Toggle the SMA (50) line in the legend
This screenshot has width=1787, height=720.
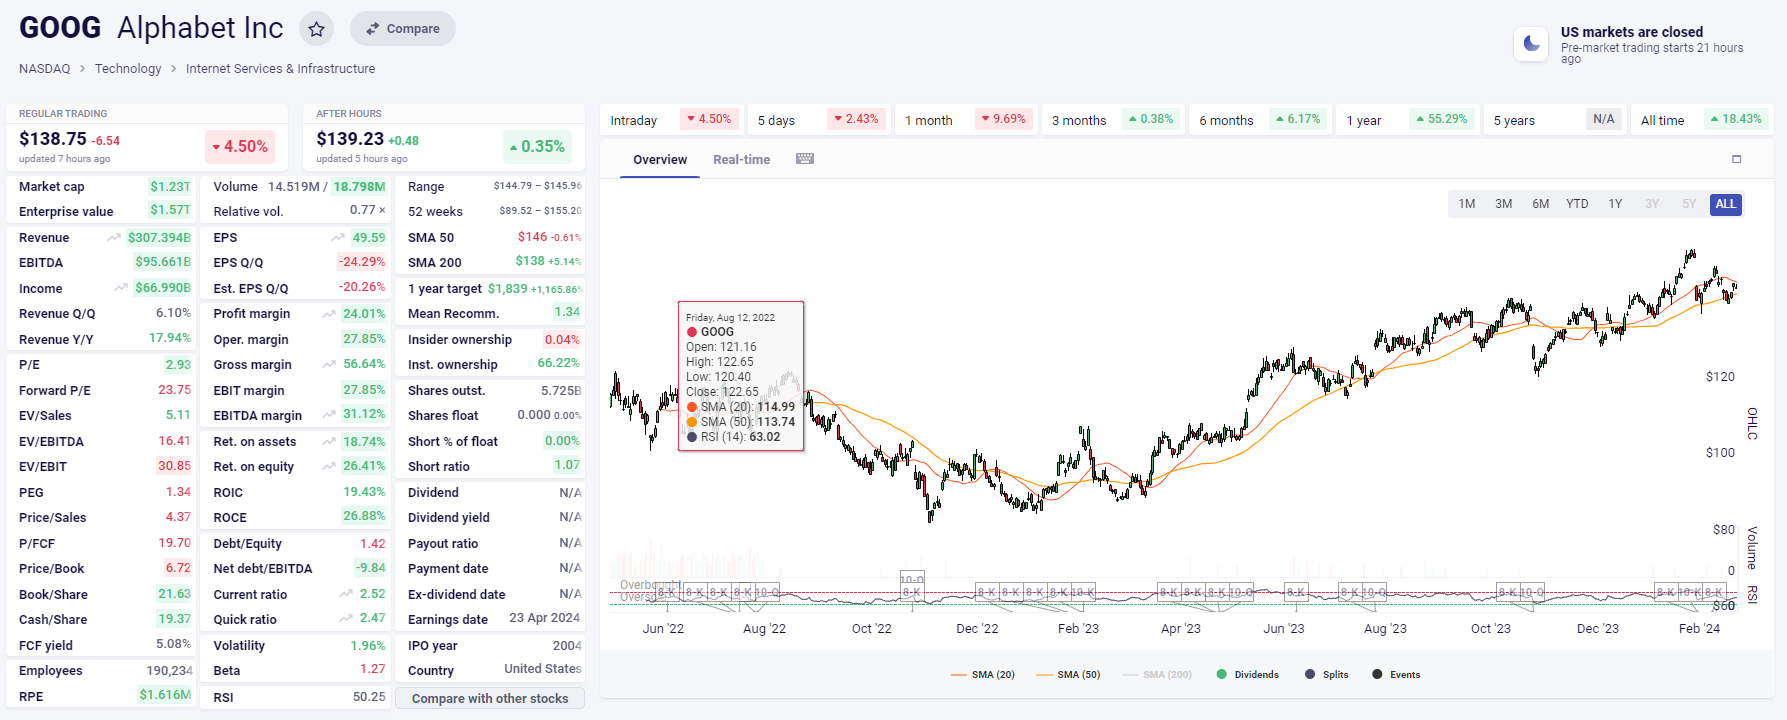pyautogui.click(x=1068, y=675)
